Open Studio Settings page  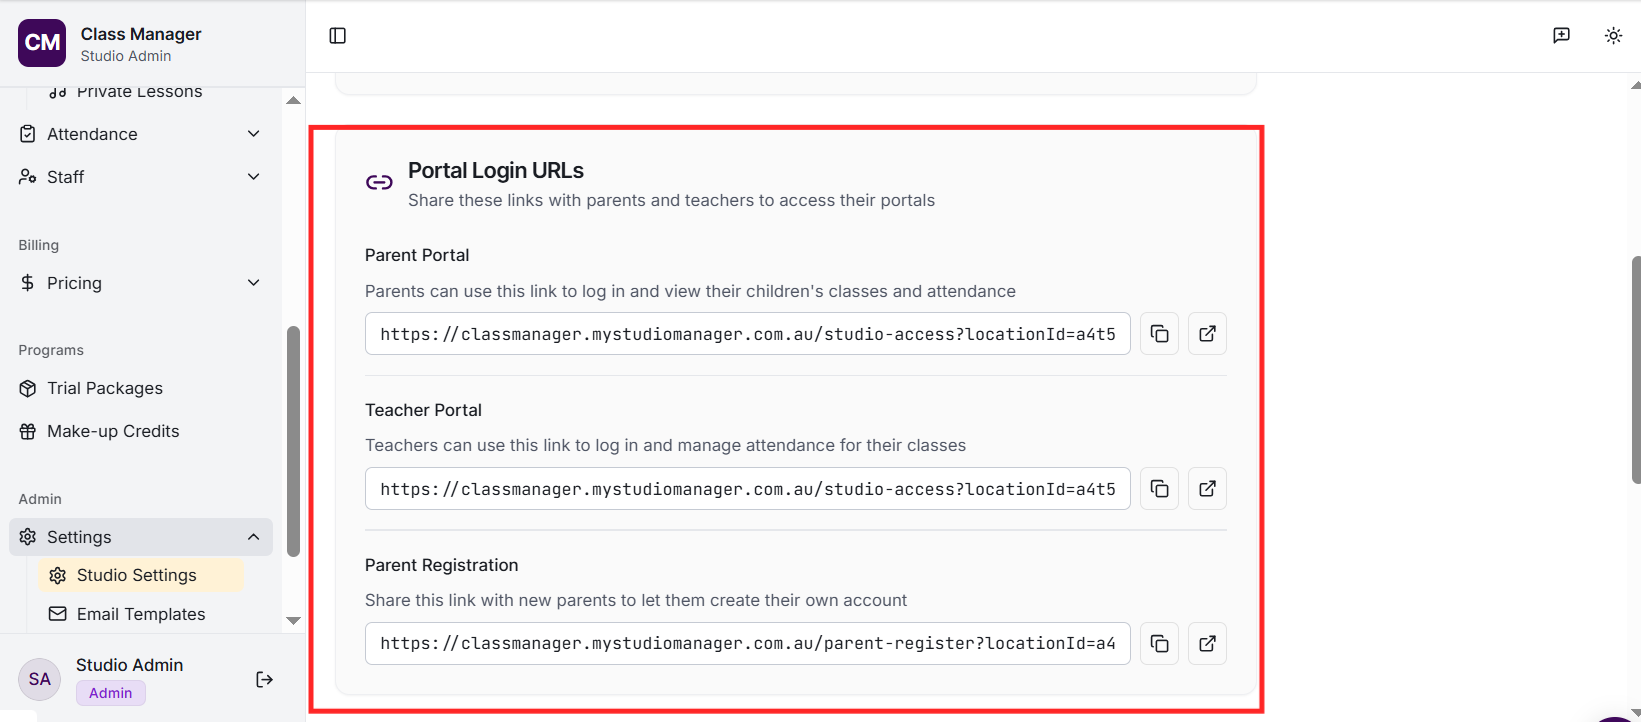137,575
